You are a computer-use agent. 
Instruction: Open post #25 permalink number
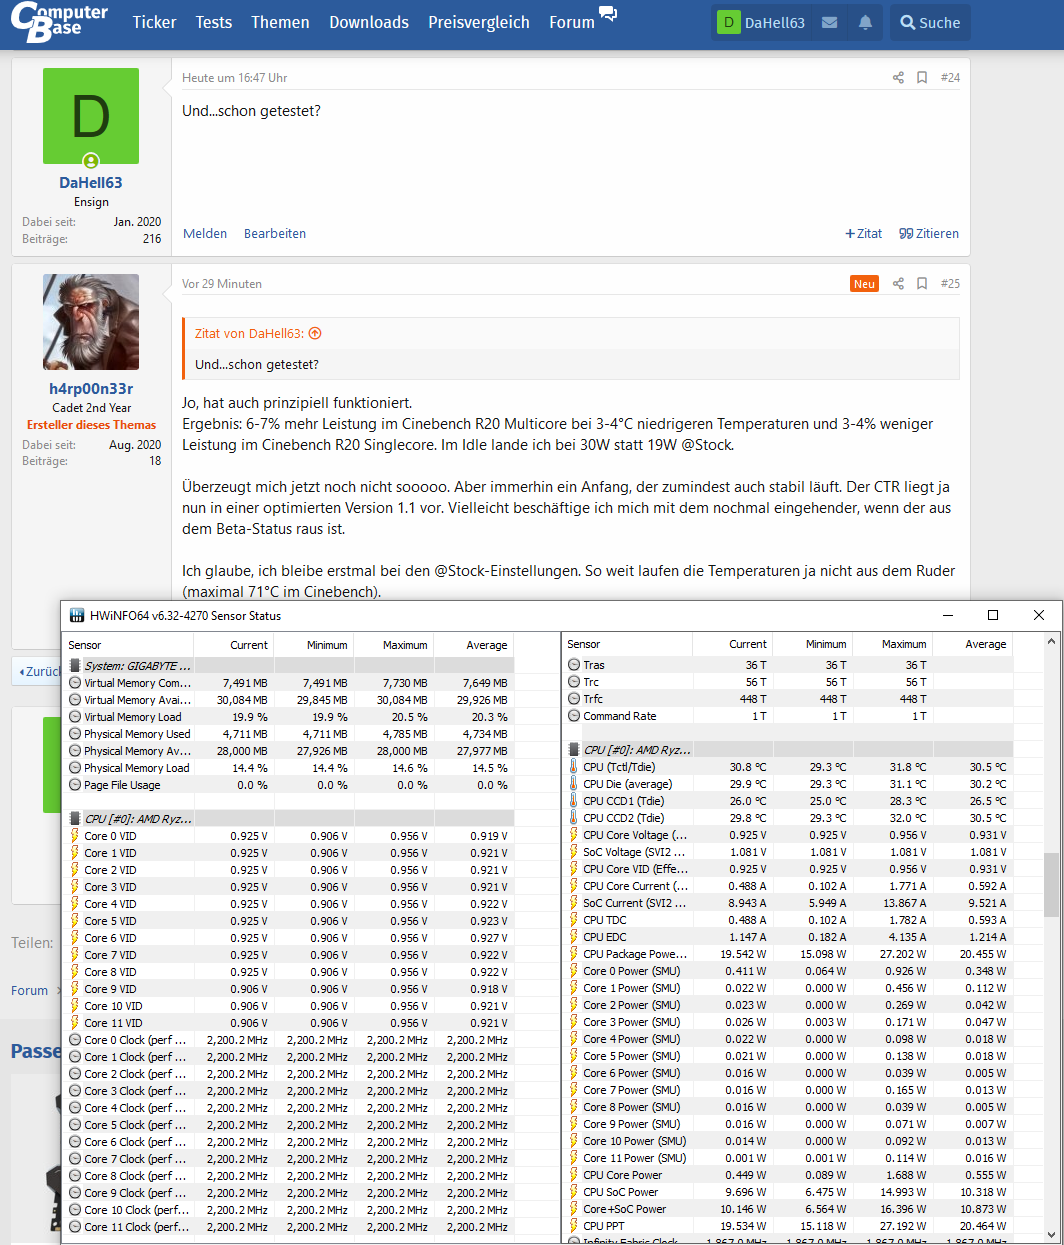pyautogui.click(x=950, y=283)
